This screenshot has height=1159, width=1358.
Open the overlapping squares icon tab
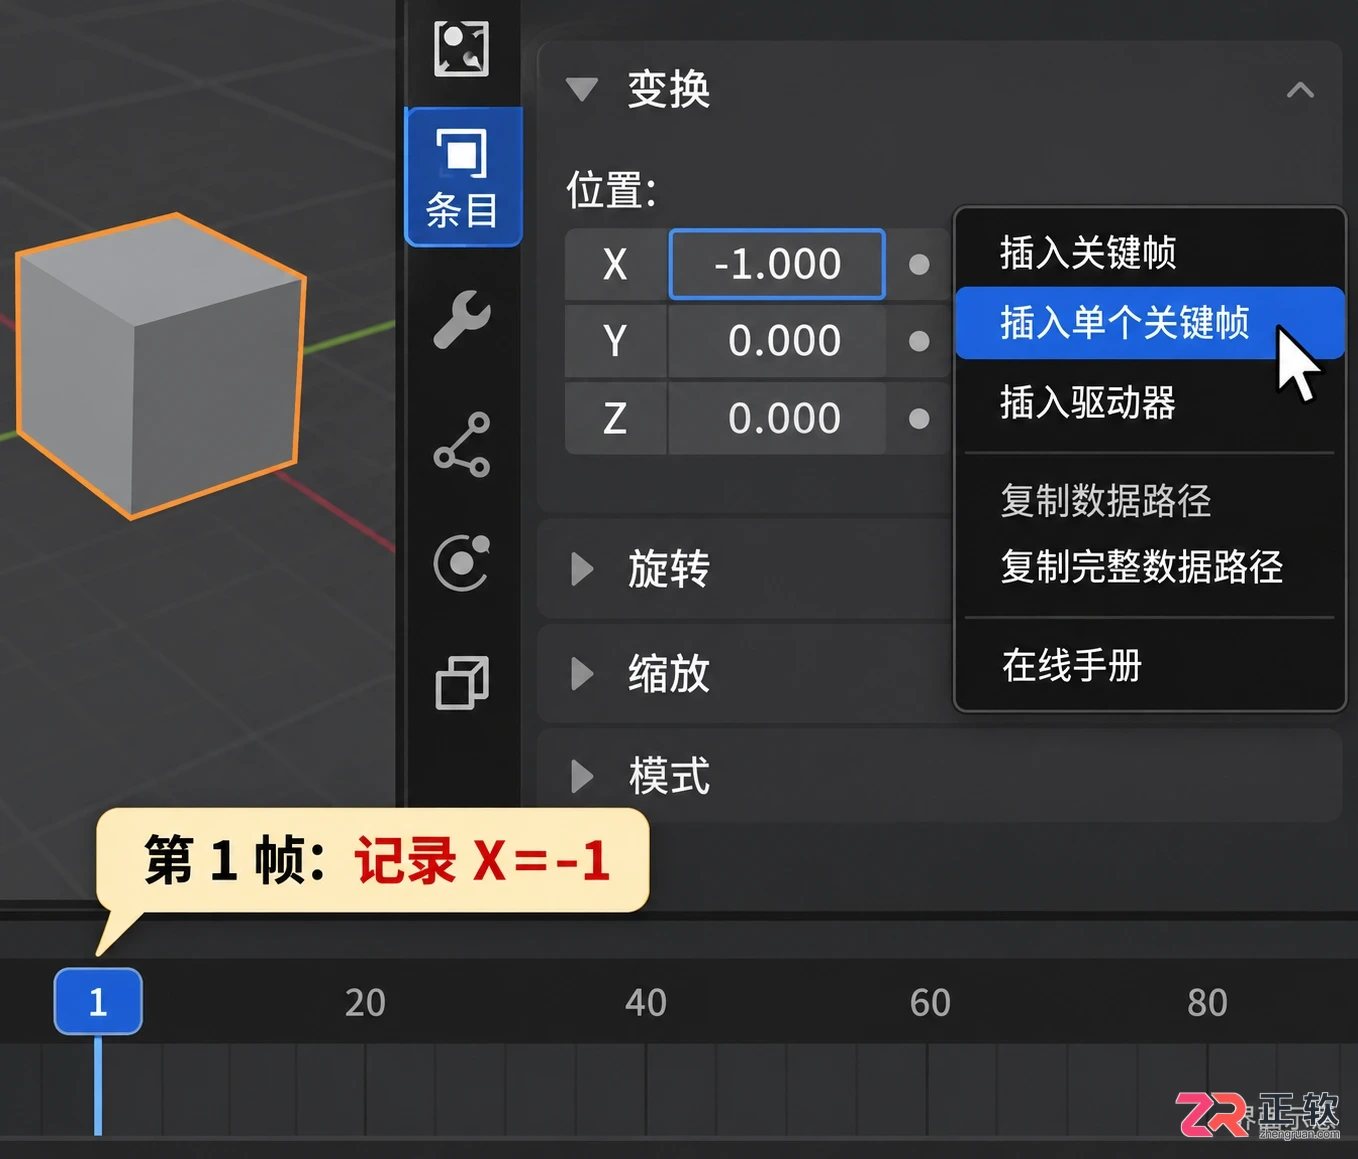pyautogui.click(x=462, y=683)
